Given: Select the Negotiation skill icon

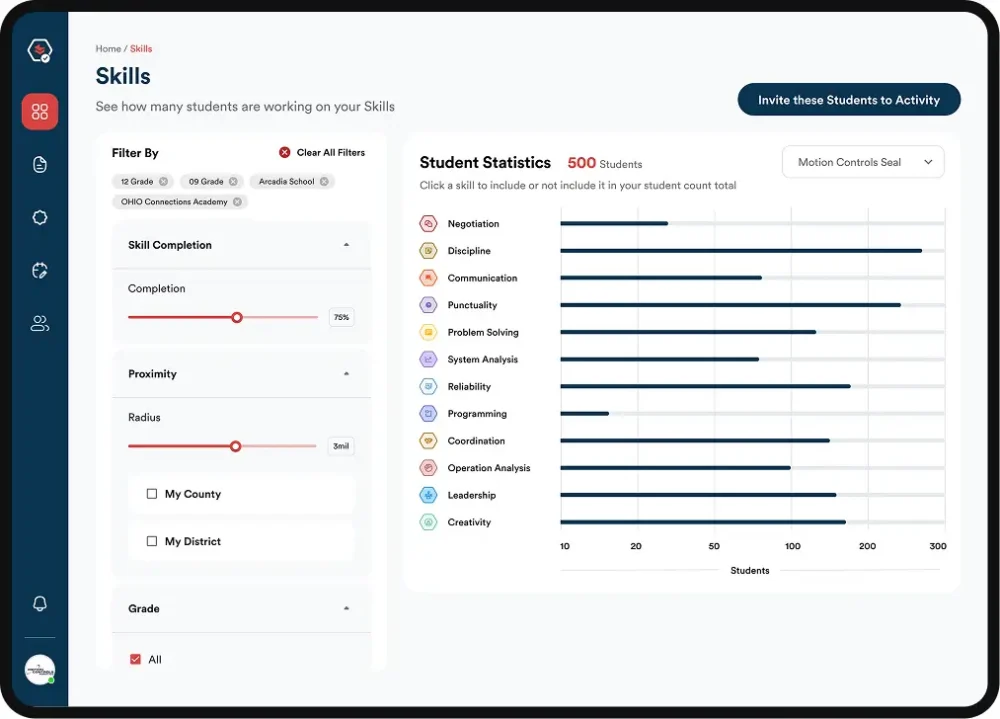Looking at the screenshot, I should (x=428, y=224).
